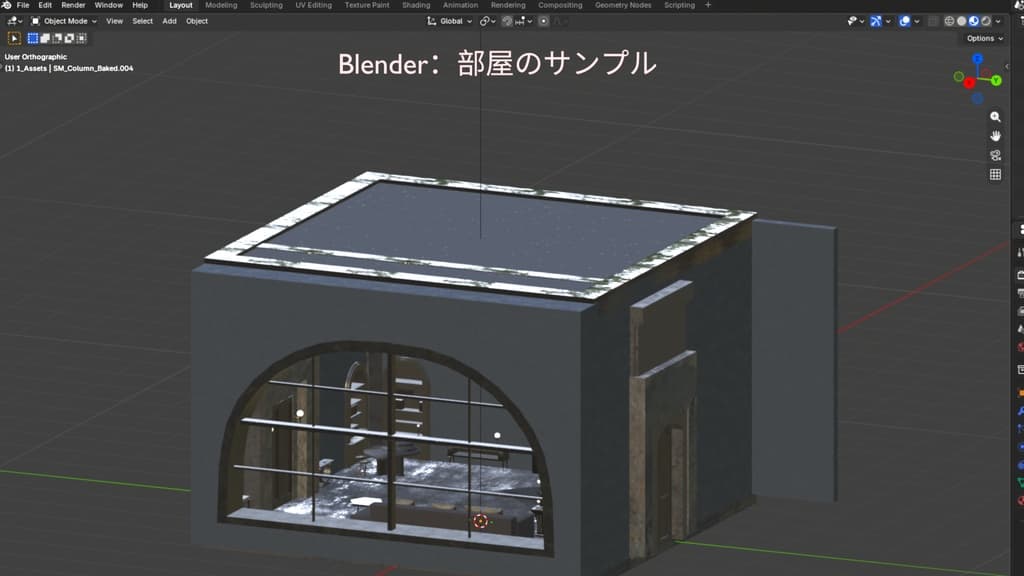This screenshot has height=576, width=1024.
Task: Toggle the camera view icon
Action: (995, 155)
